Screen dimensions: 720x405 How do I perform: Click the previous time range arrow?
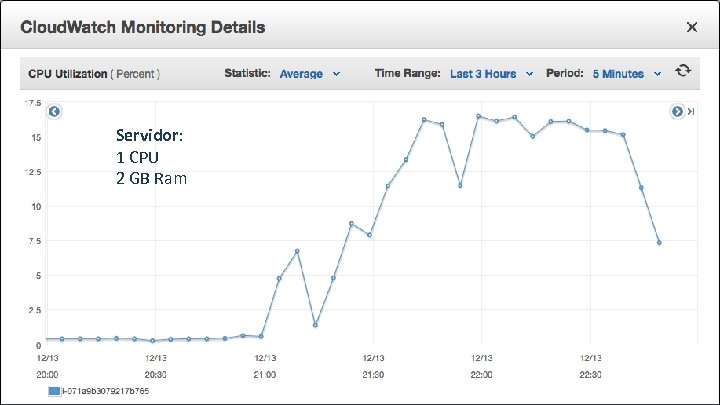point(54,112)
